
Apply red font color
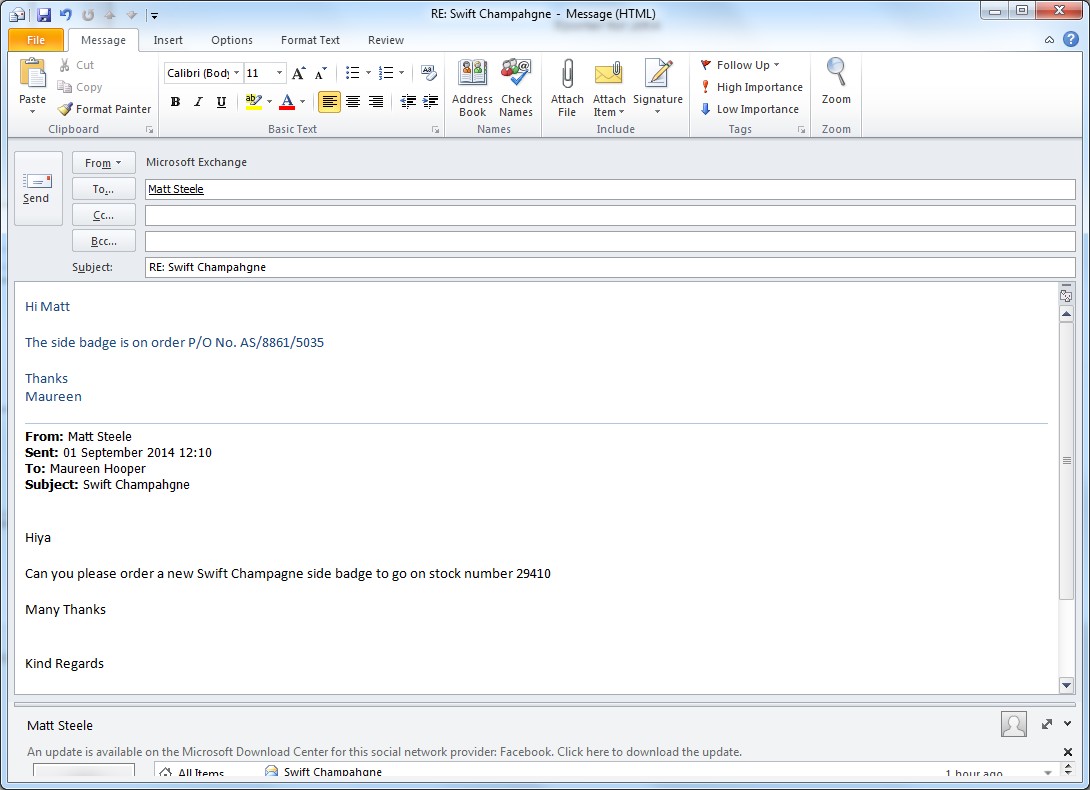tap(287, 102)
